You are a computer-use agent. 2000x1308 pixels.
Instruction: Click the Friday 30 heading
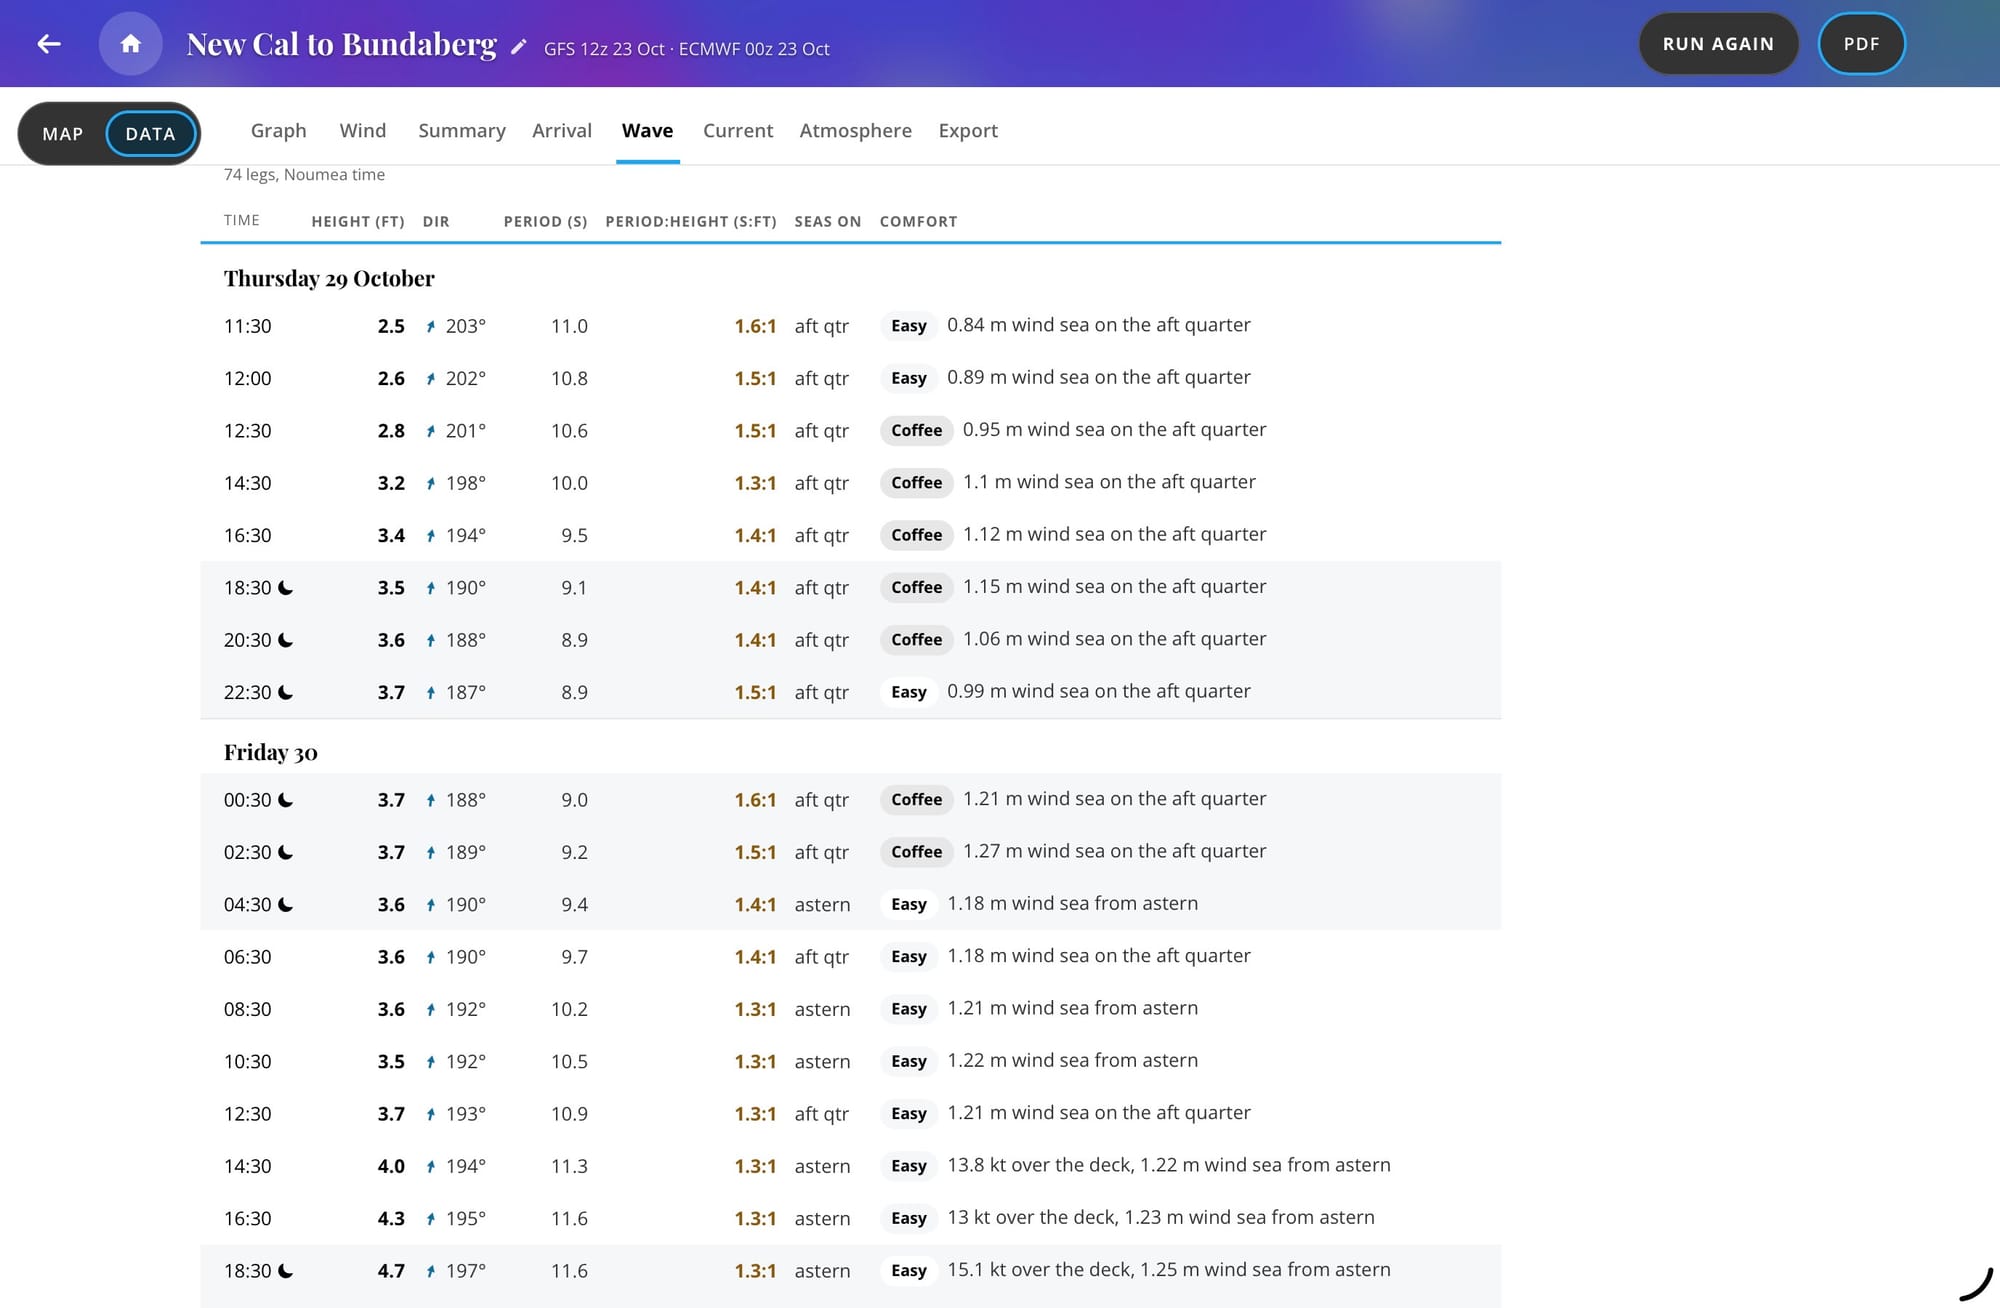coord(270,752)
